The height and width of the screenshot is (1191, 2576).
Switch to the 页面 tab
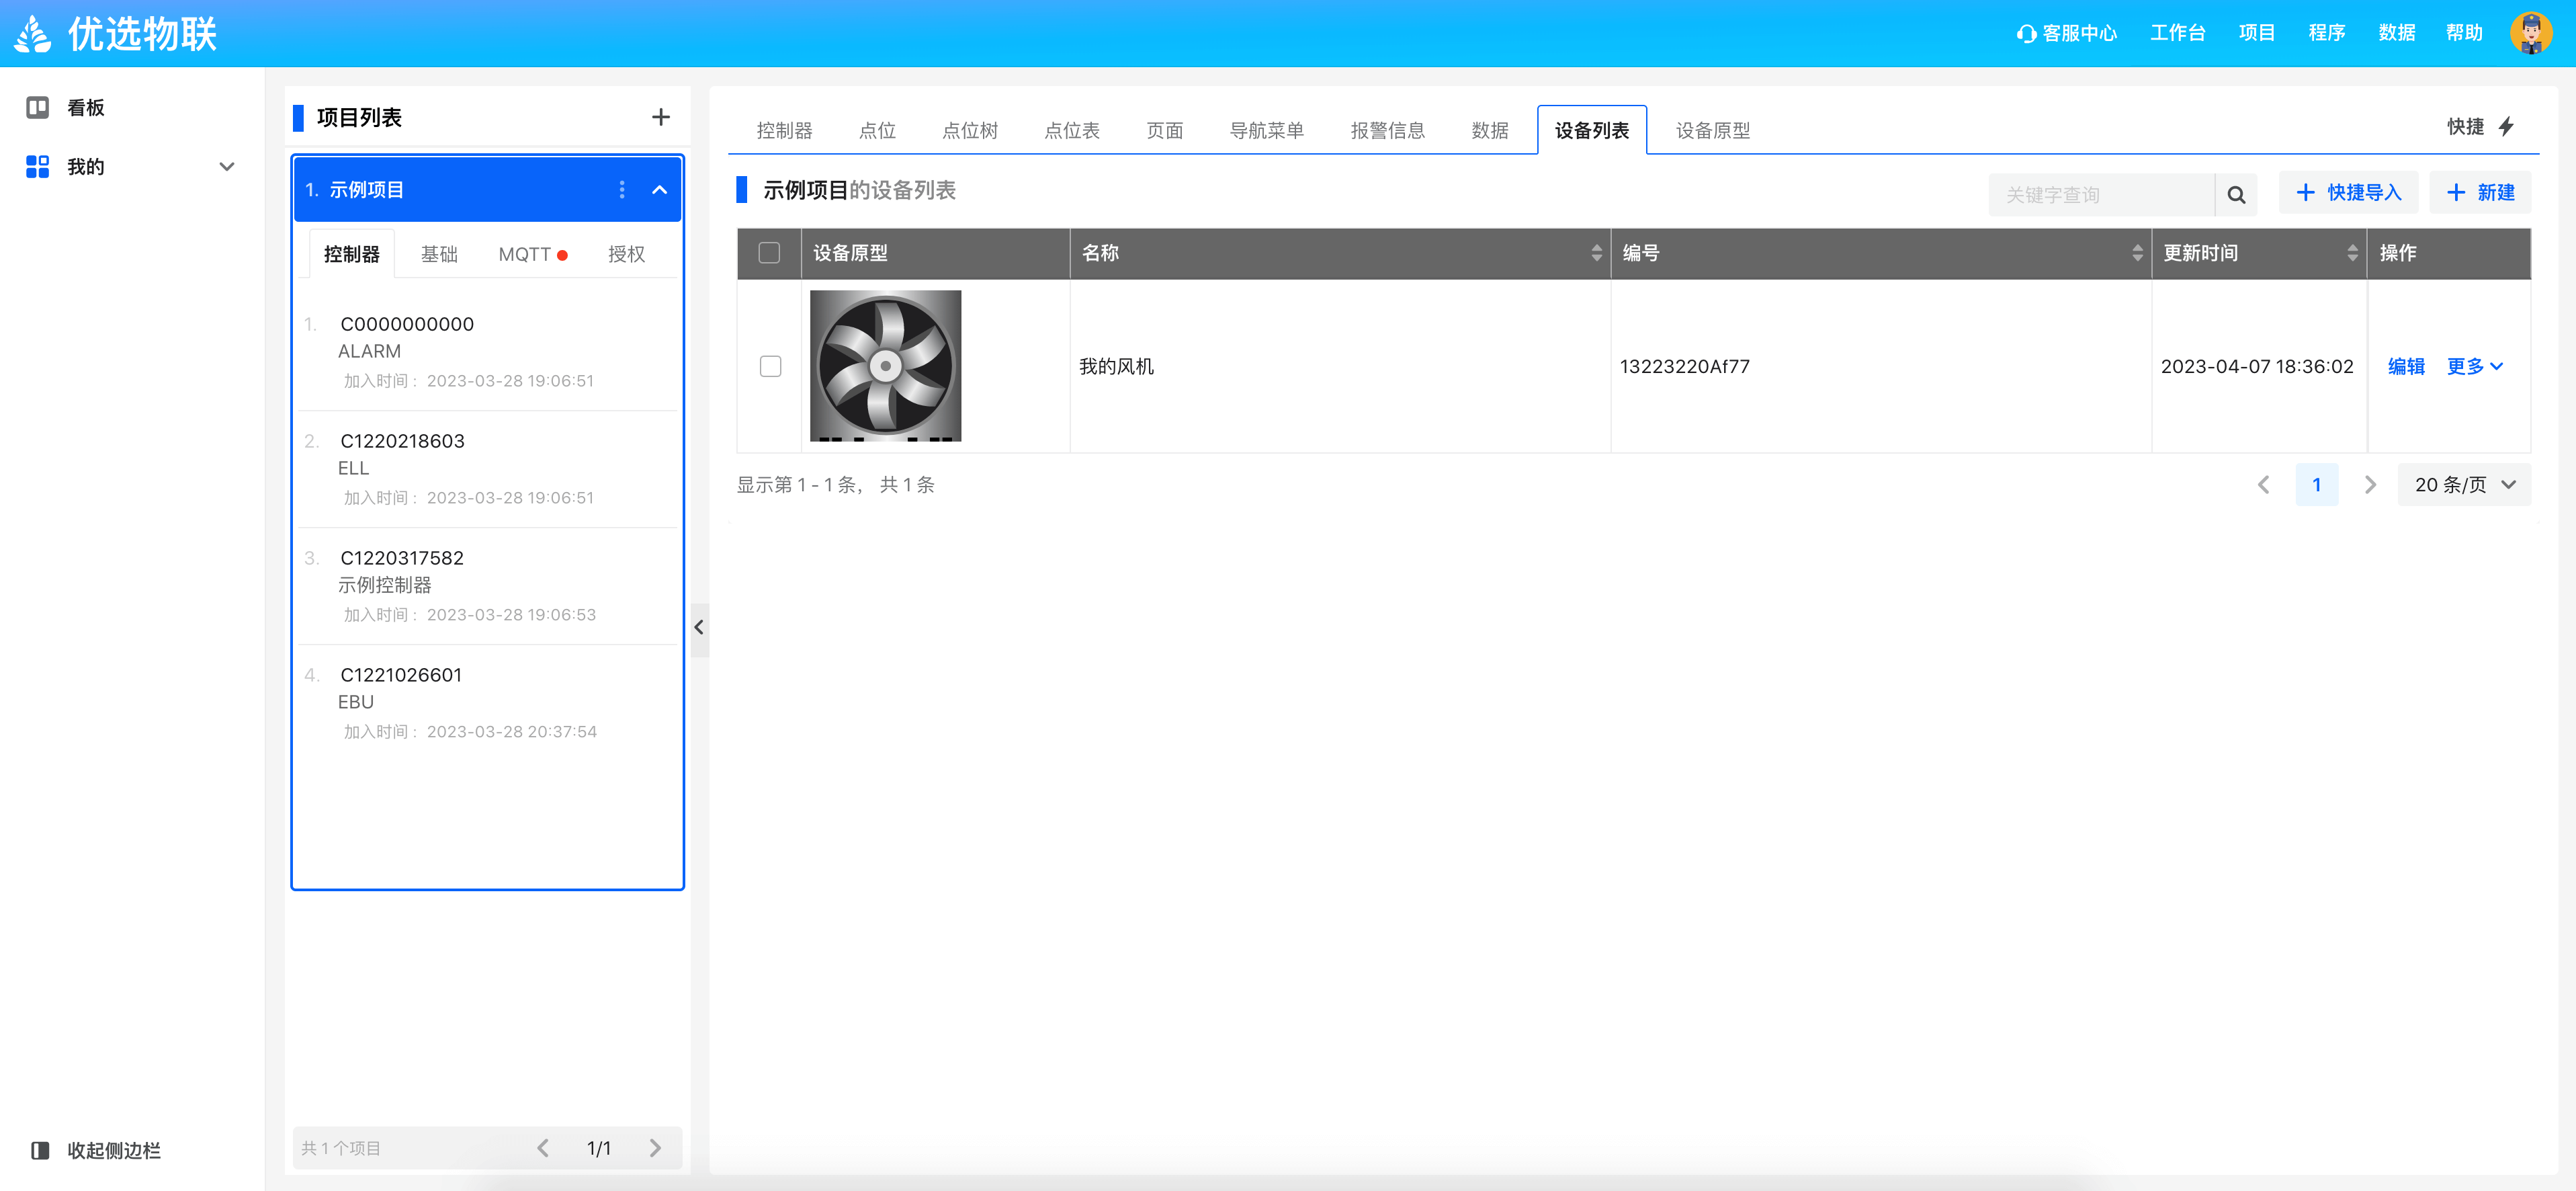click(x=1164, y=130)
